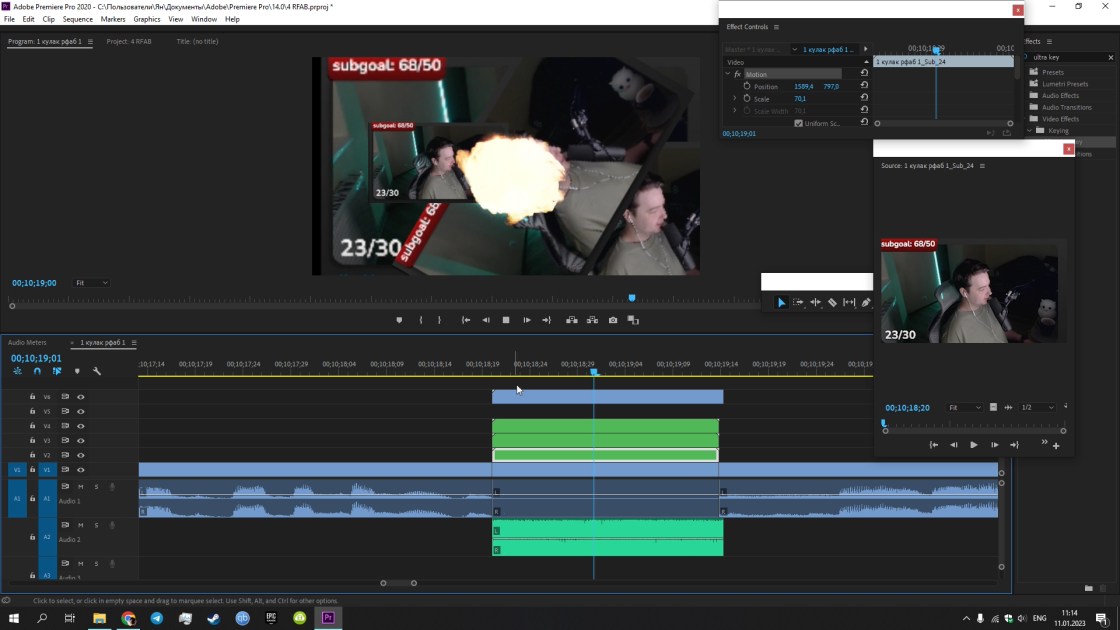Open Source monitor Fit zoom dropdown
1120x630 pixels.
click(x=964, y=408)
